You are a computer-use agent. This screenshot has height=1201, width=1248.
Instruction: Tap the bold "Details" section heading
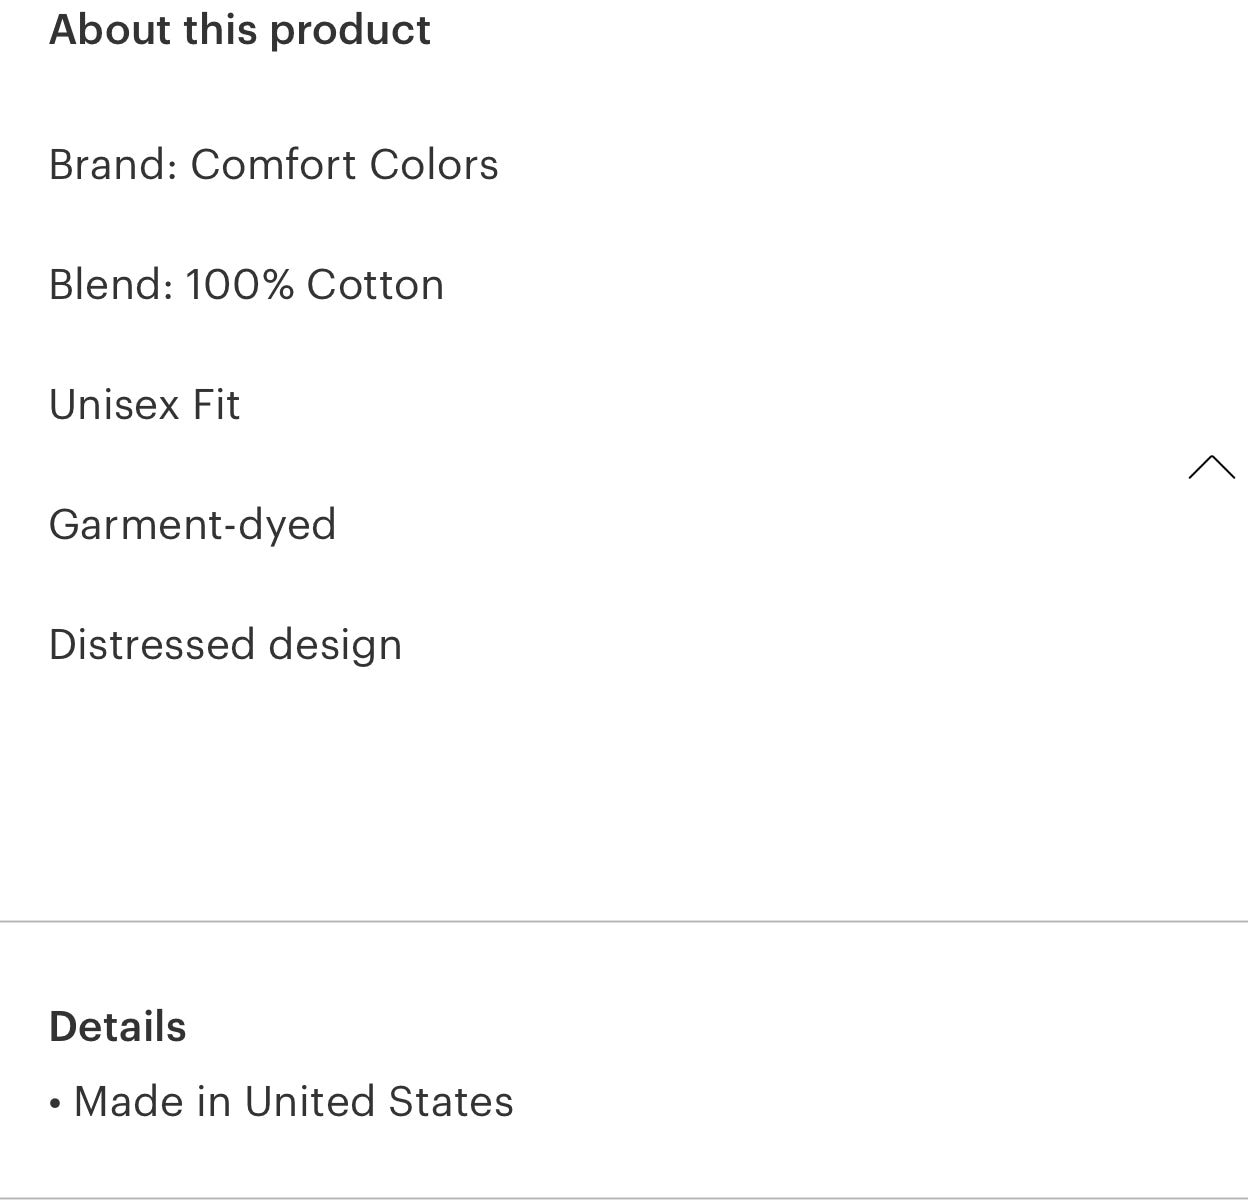coord(117,1027)
